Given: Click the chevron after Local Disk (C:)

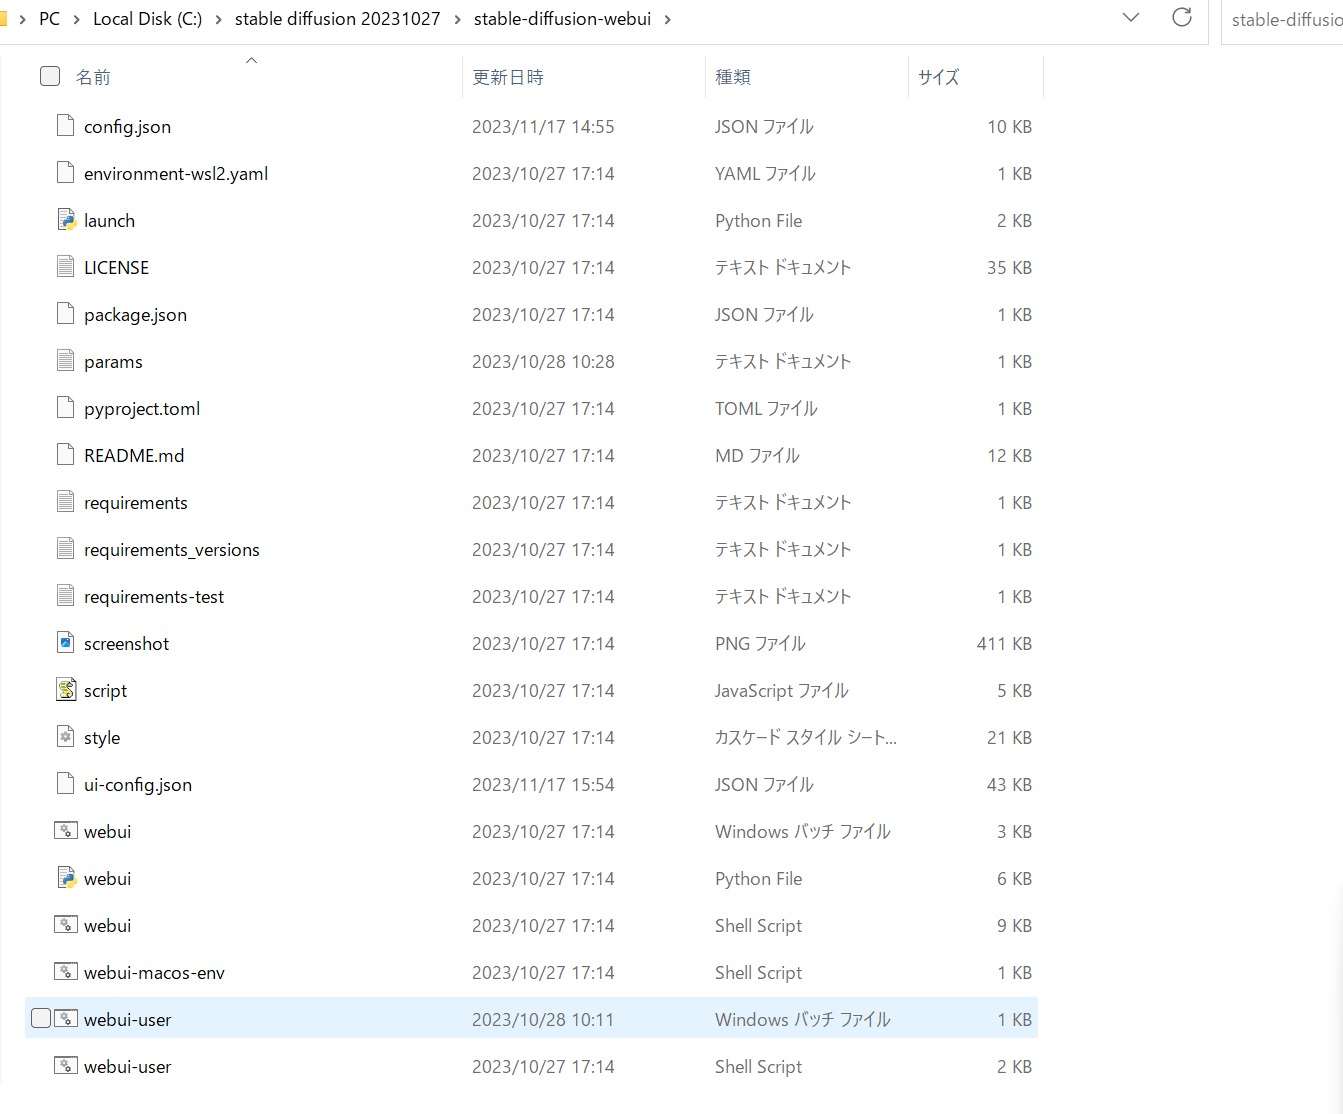Looking at the screenshot, I should point(217,18).
